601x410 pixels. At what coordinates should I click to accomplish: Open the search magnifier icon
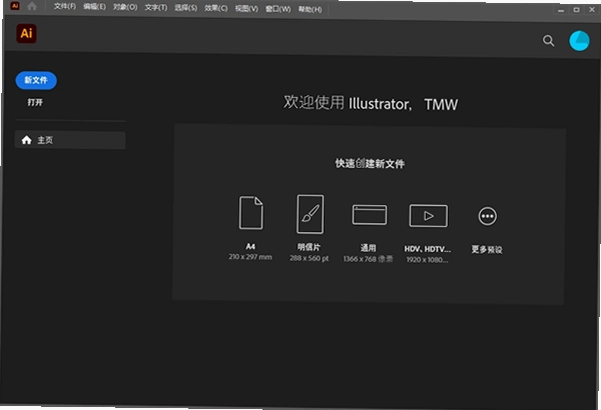point(548,40)
